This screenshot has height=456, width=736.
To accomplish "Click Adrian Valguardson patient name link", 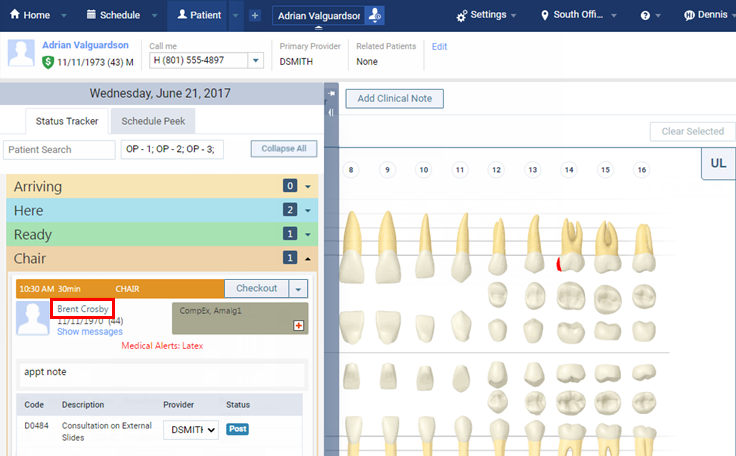I will coord(85,45).
